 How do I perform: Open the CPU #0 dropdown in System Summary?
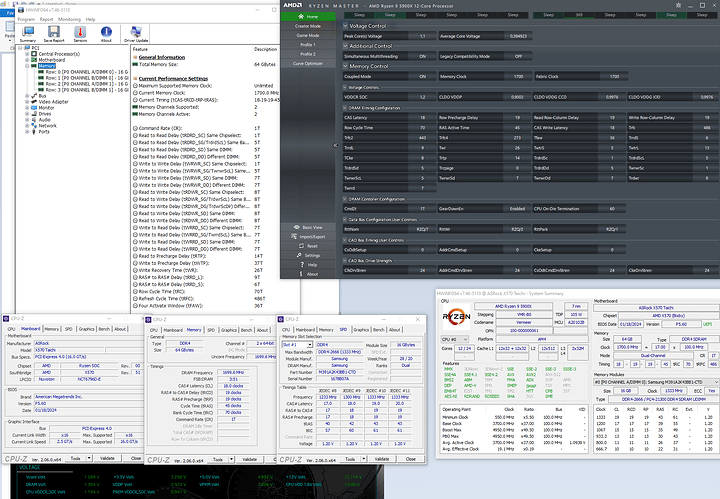coord(455,339)
